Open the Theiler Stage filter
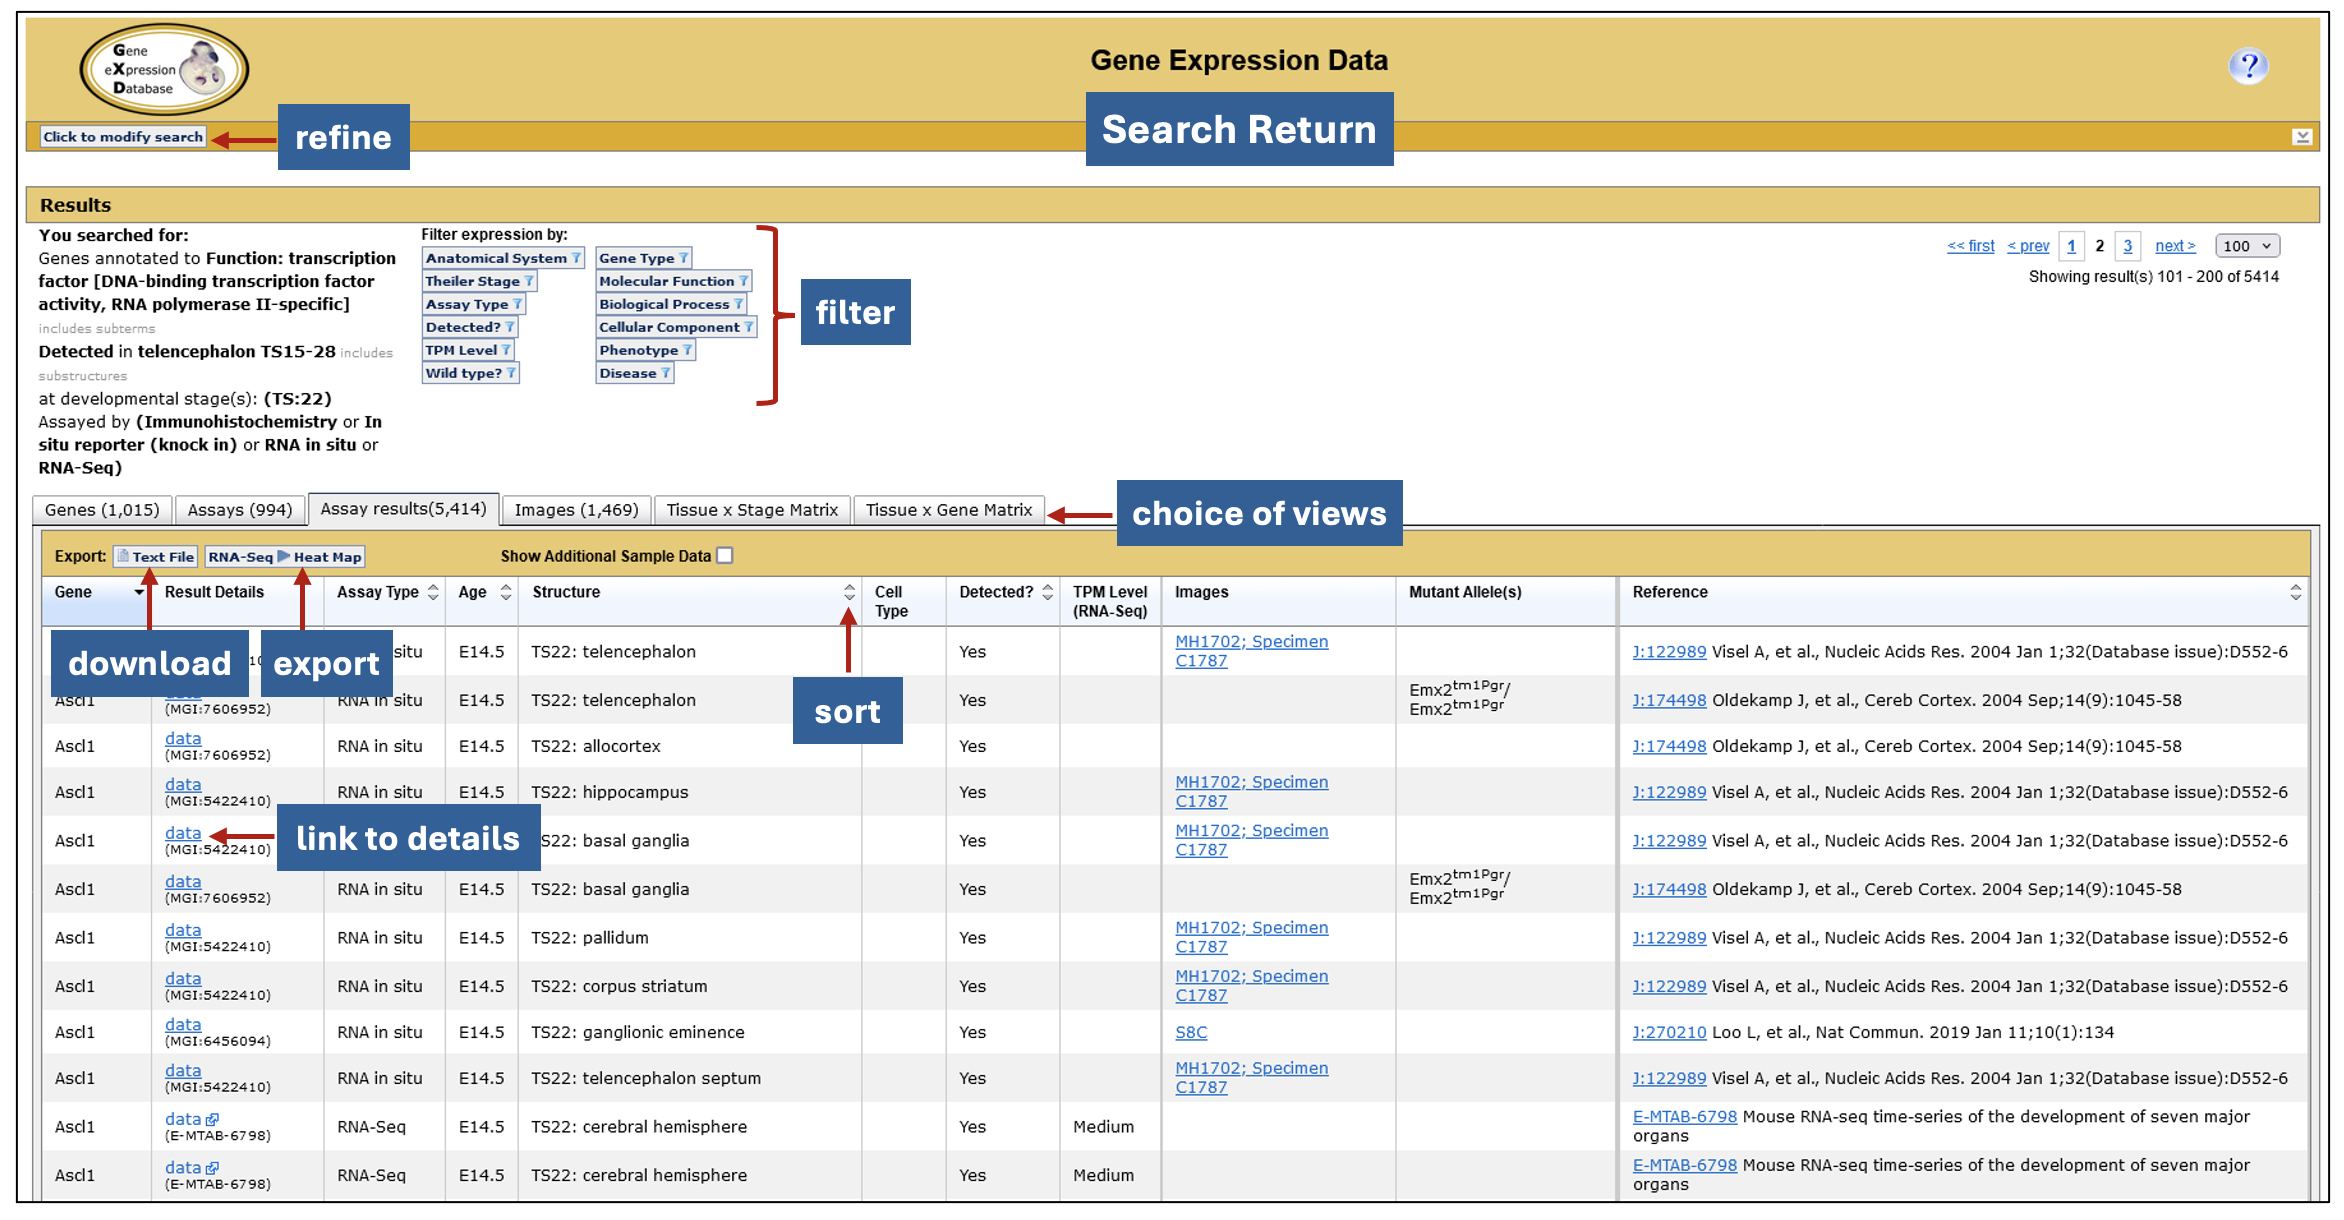 coord(479,281)
